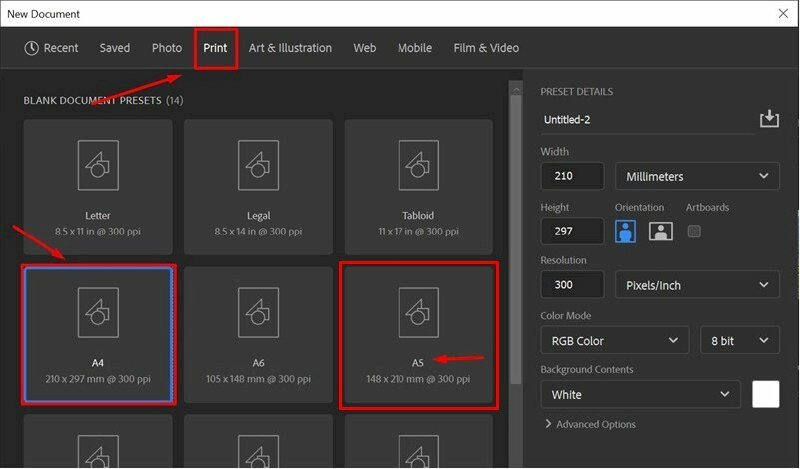This screenshot has width=800, height=469.
Task: Save document preset with the download icon
Action: pyautogui.click(x=769, y=118)
